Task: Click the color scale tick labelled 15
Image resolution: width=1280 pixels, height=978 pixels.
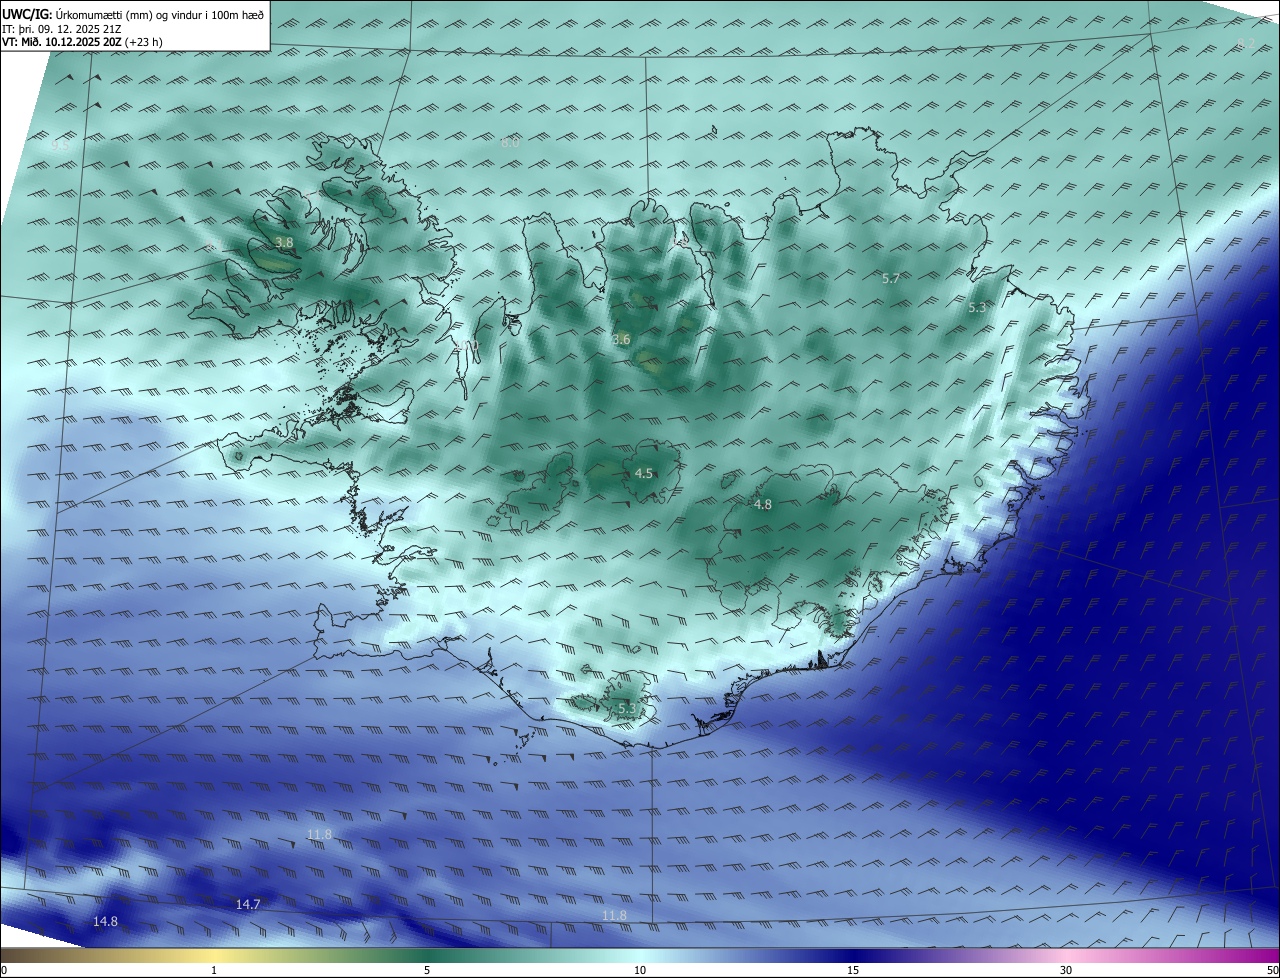Action: pyautogui.click(x=853, y=970)
